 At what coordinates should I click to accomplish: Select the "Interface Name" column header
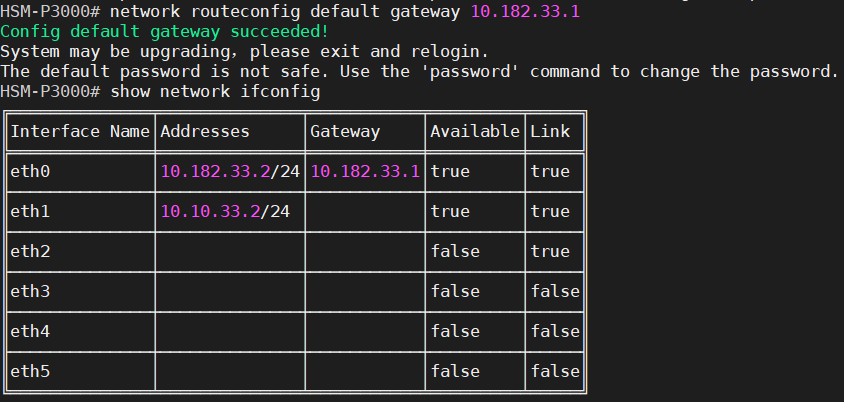coord(80,131)
